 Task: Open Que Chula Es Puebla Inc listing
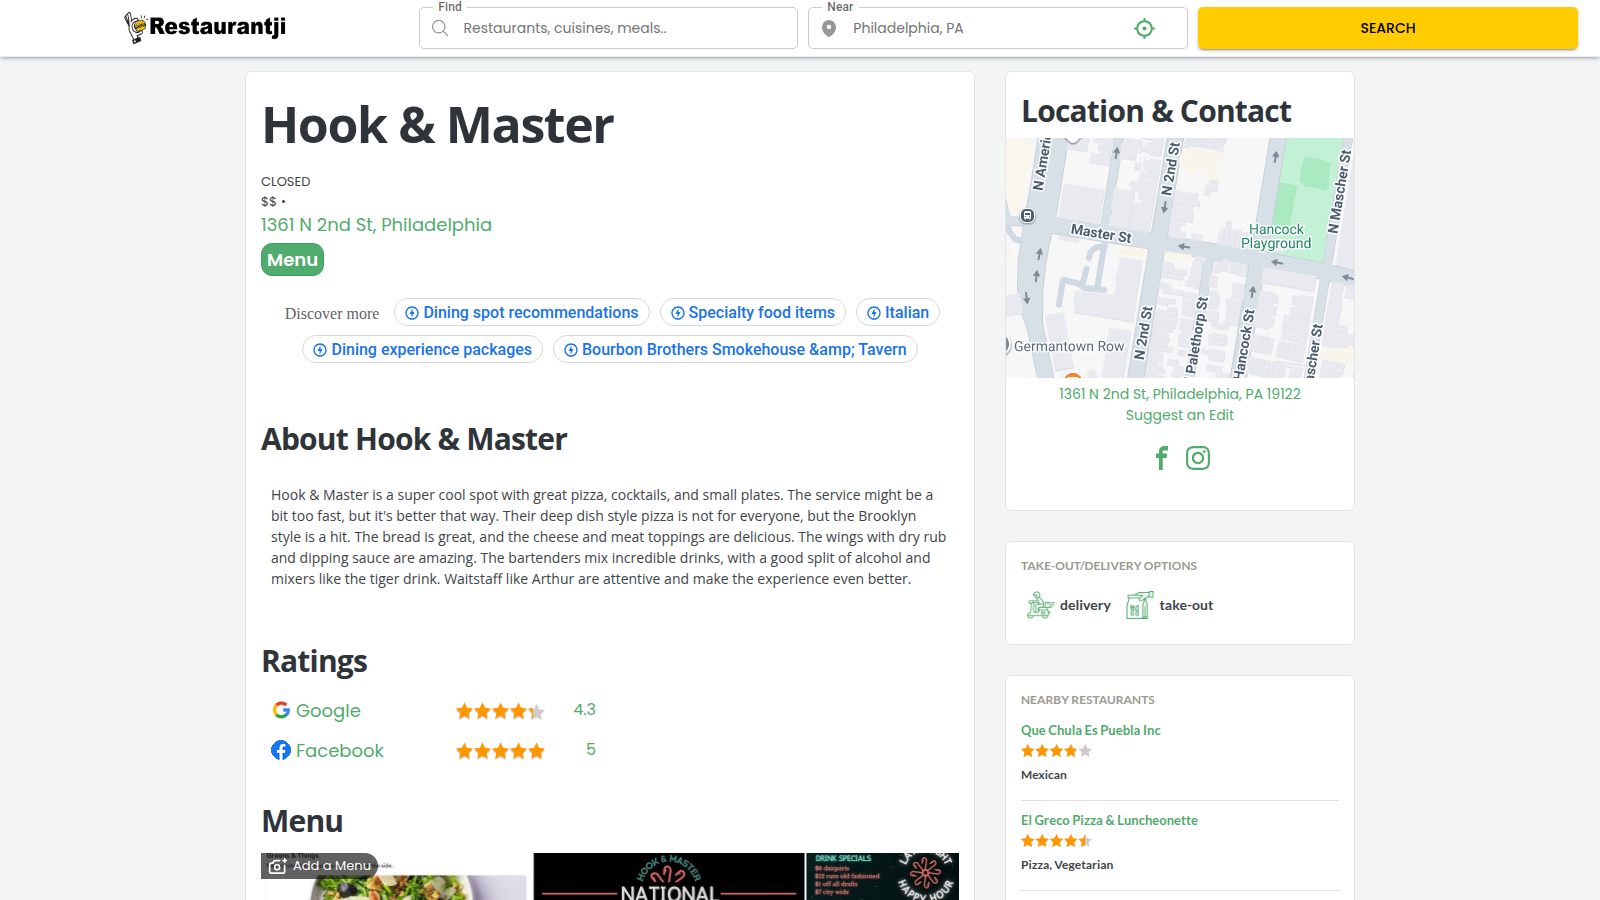coord(1090,730)
